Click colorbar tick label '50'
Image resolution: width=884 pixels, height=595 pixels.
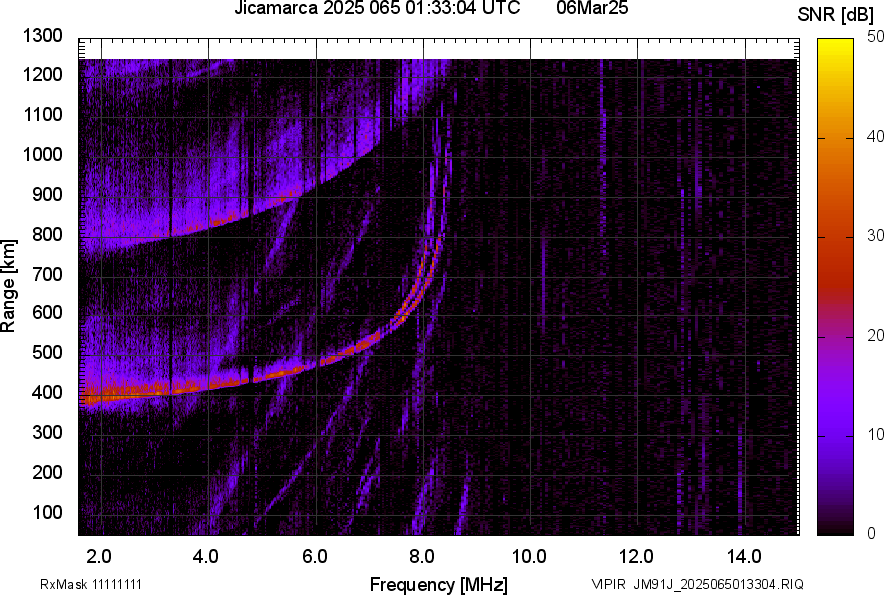tap(876, 37)
